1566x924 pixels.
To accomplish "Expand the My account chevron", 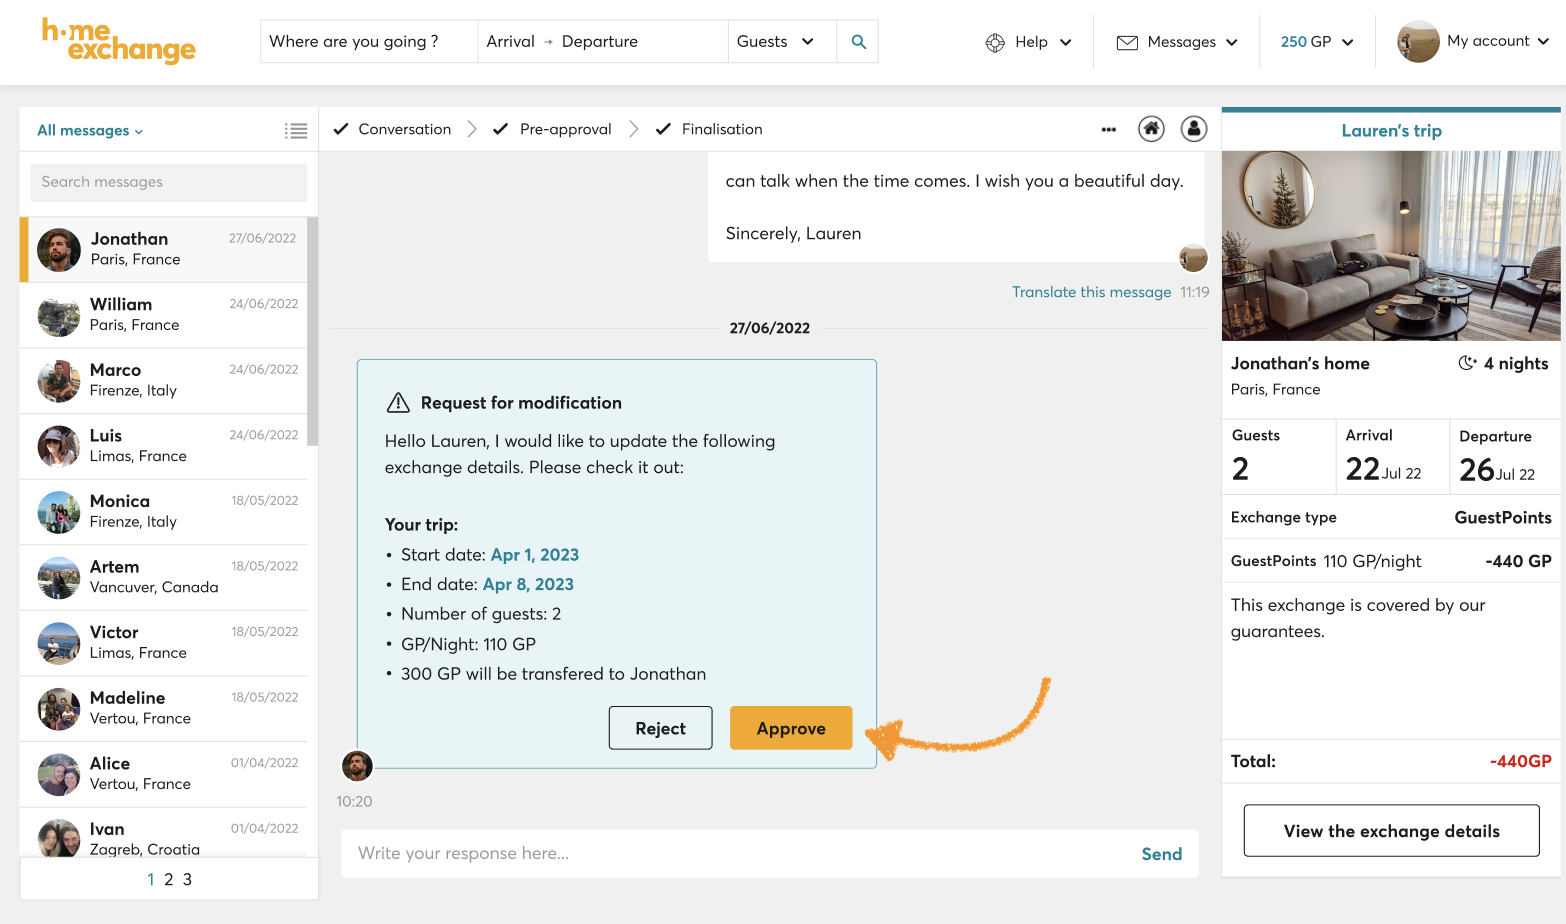I will (x=1543, y=42).
